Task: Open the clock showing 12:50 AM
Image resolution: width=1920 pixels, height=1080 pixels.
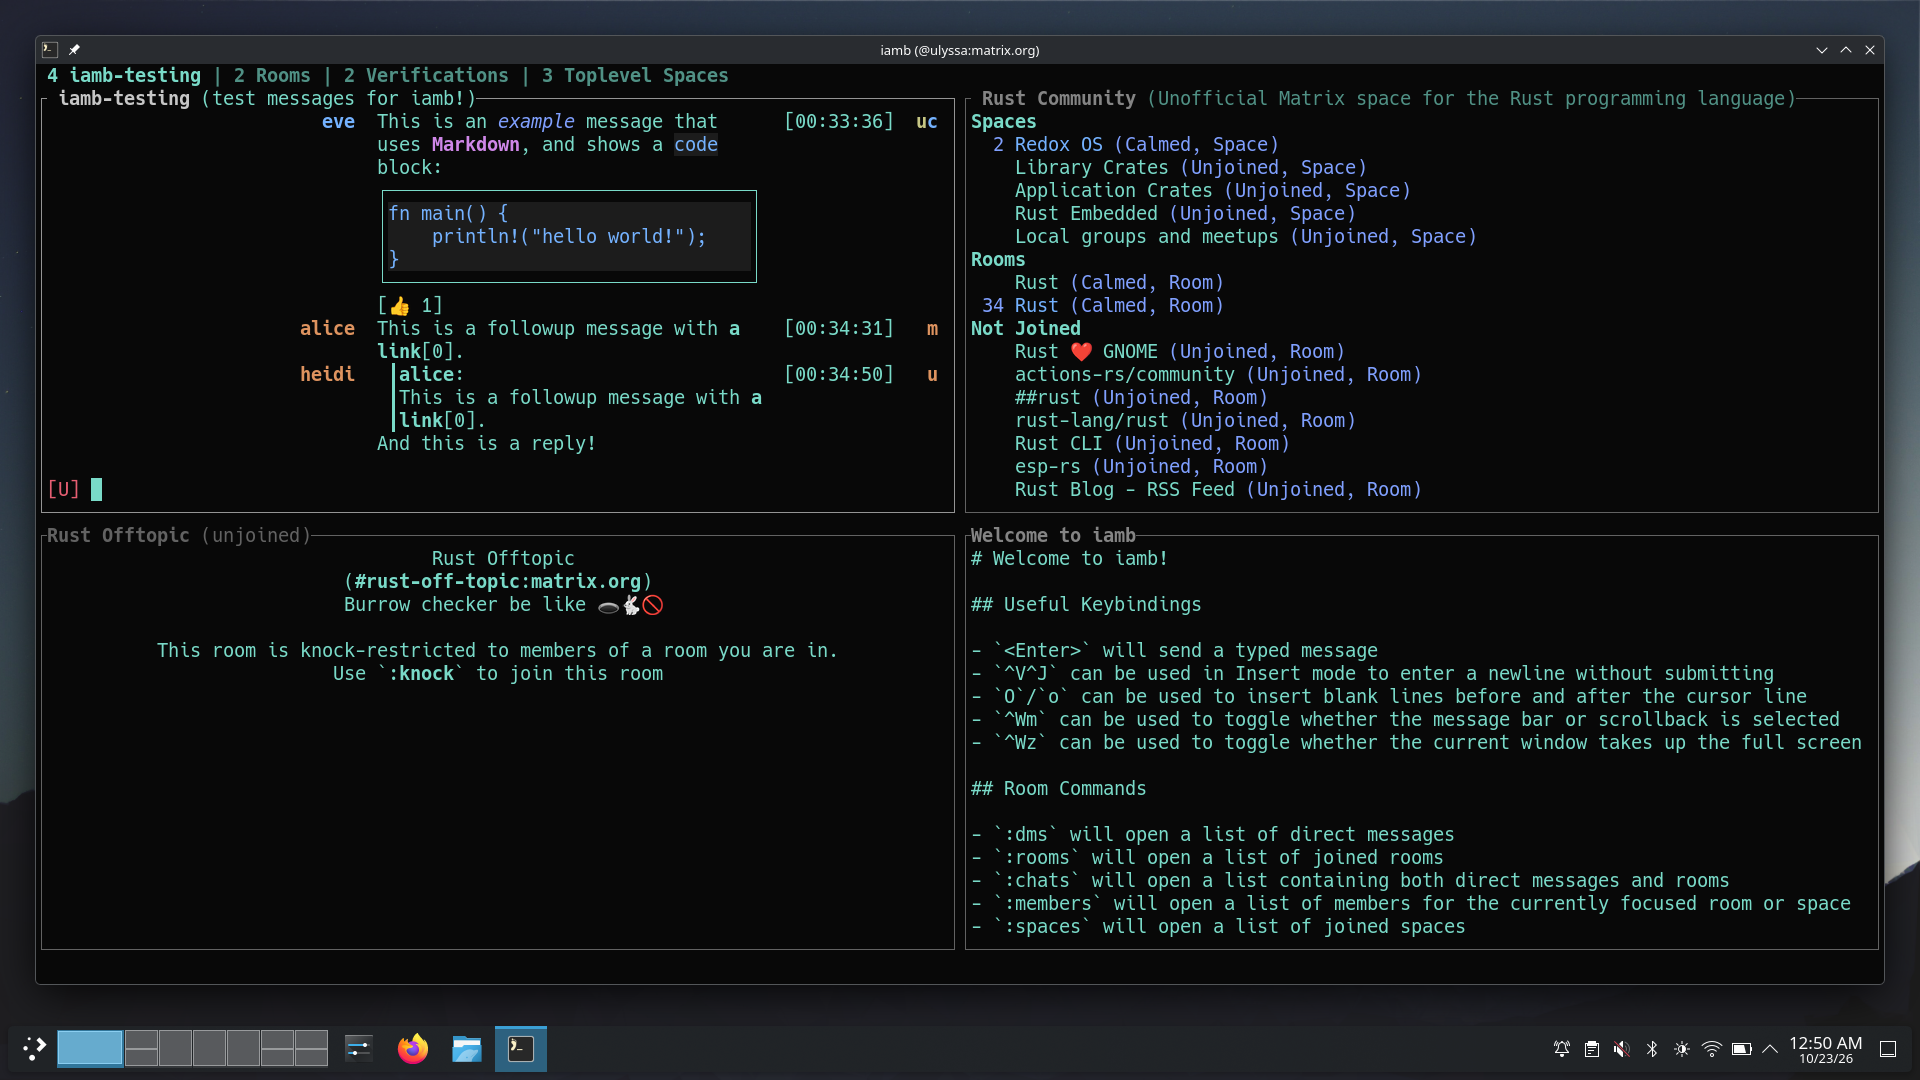Action: click(1826, 1049)
